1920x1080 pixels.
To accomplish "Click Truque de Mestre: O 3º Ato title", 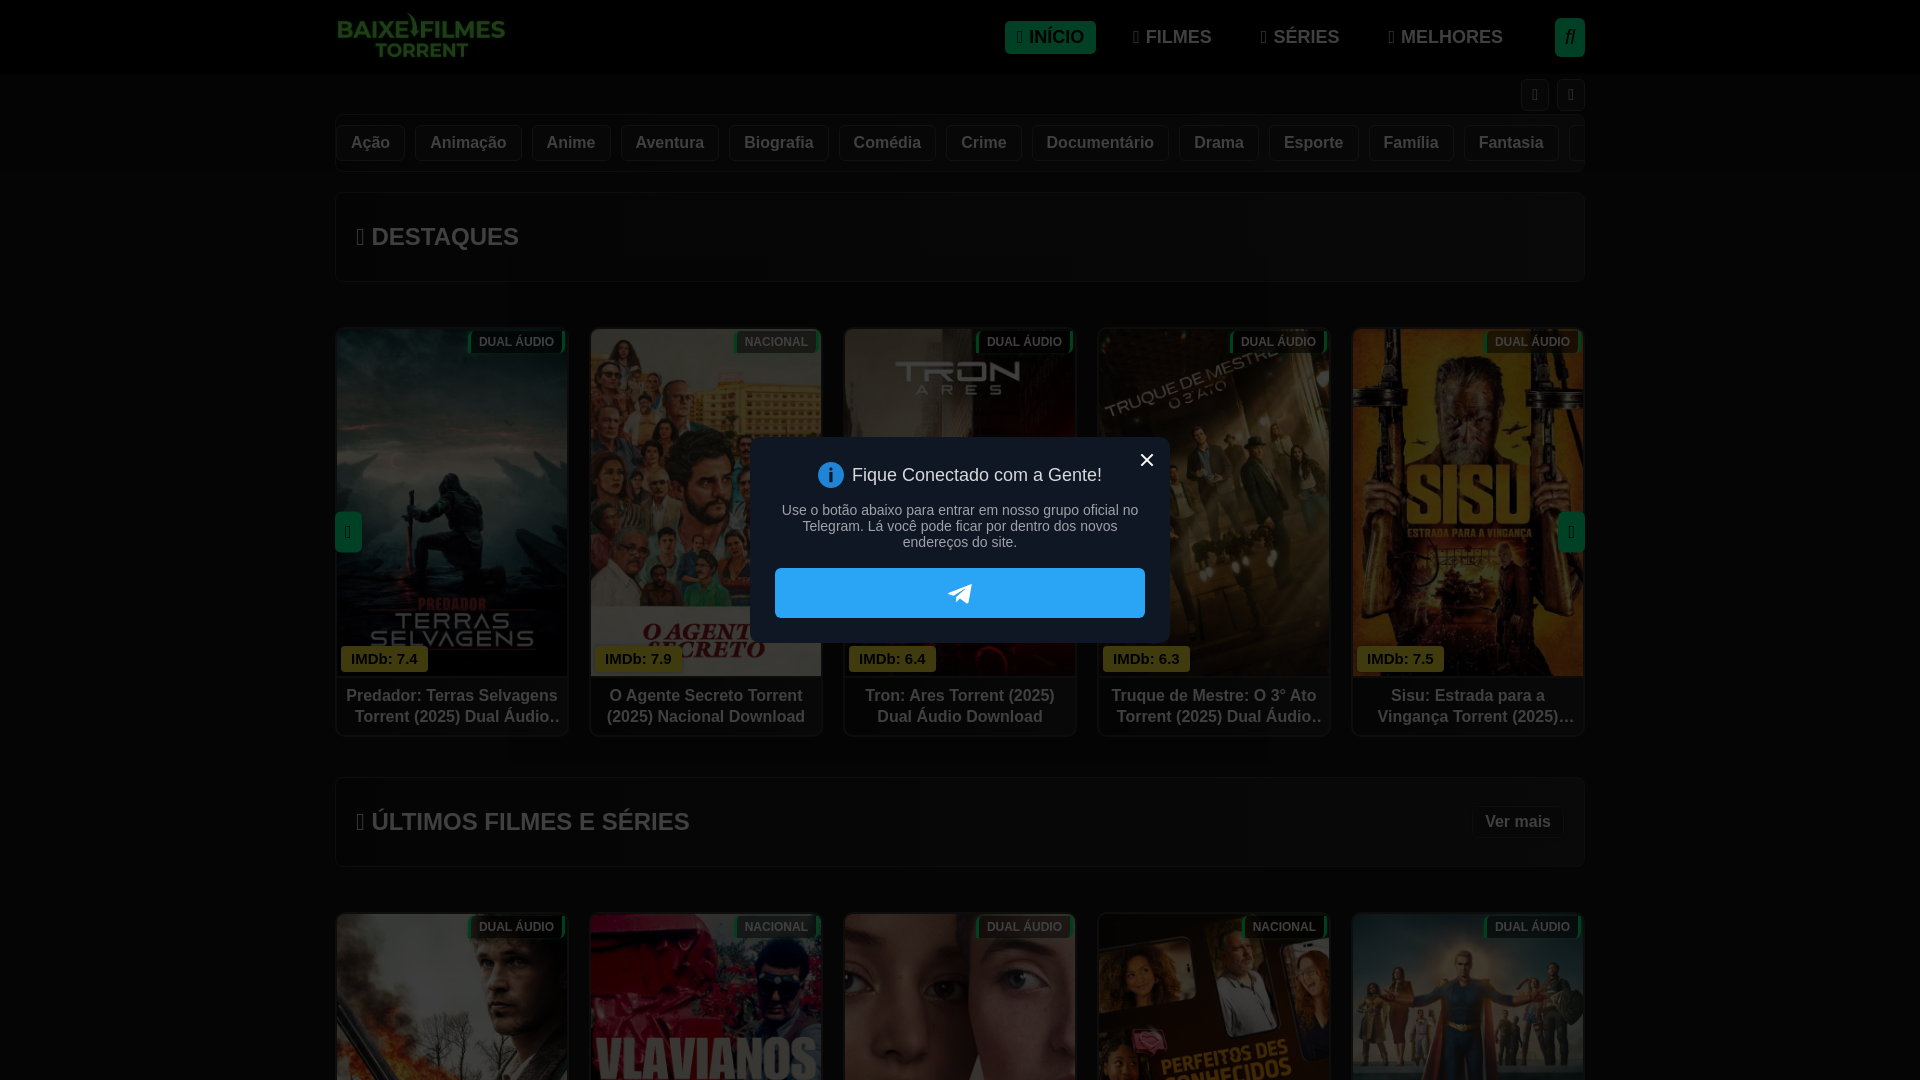I will coord(1214,706).
